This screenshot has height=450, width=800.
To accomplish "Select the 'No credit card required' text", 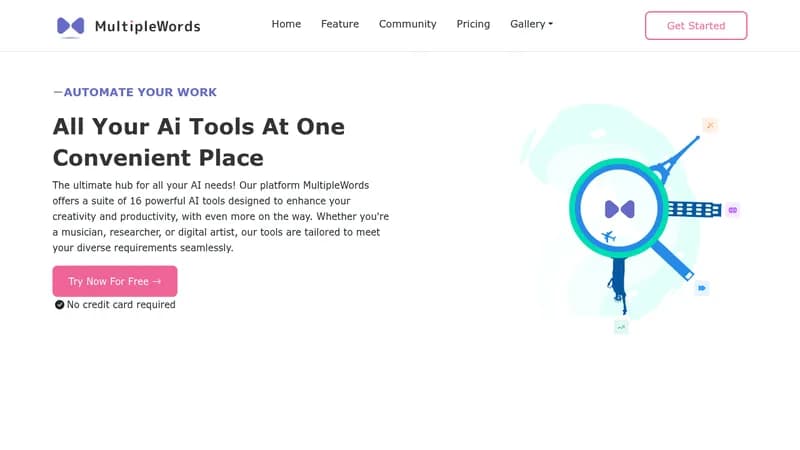I will (x=121, y=305).
